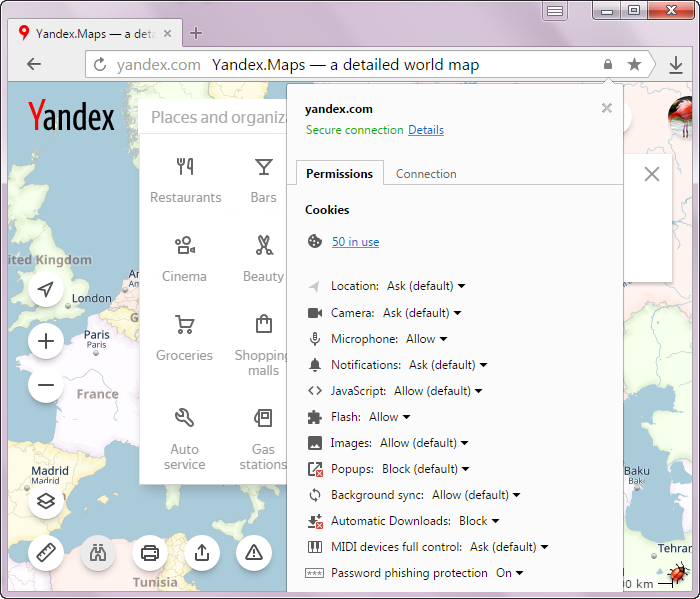
Task: Select the Gas stations icon
Action: [263, 418]
